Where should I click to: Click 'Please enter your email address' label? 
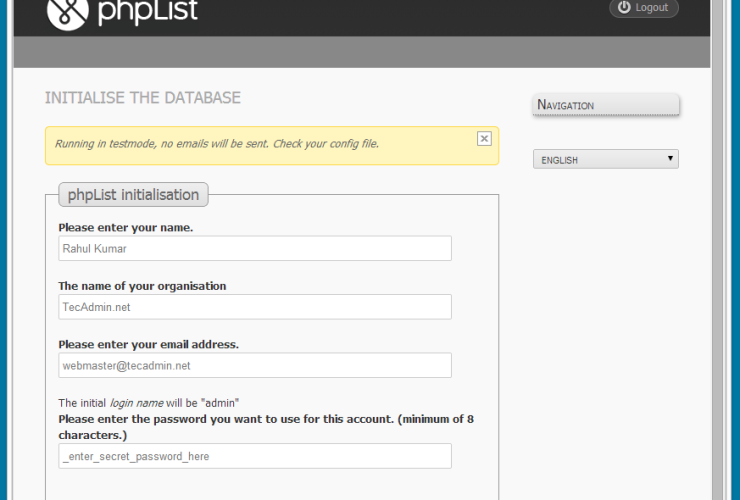coord(148,344)
